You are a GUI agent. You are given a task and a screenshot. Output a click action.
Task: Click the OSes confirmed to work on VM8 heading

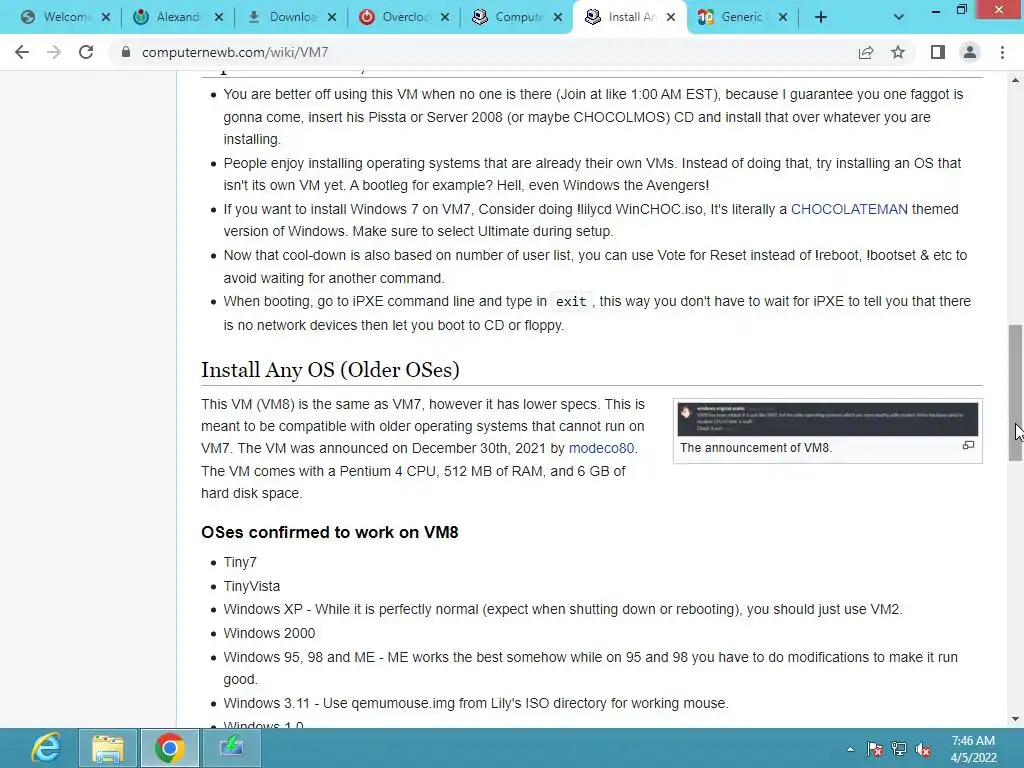click(x=330, y=532)
